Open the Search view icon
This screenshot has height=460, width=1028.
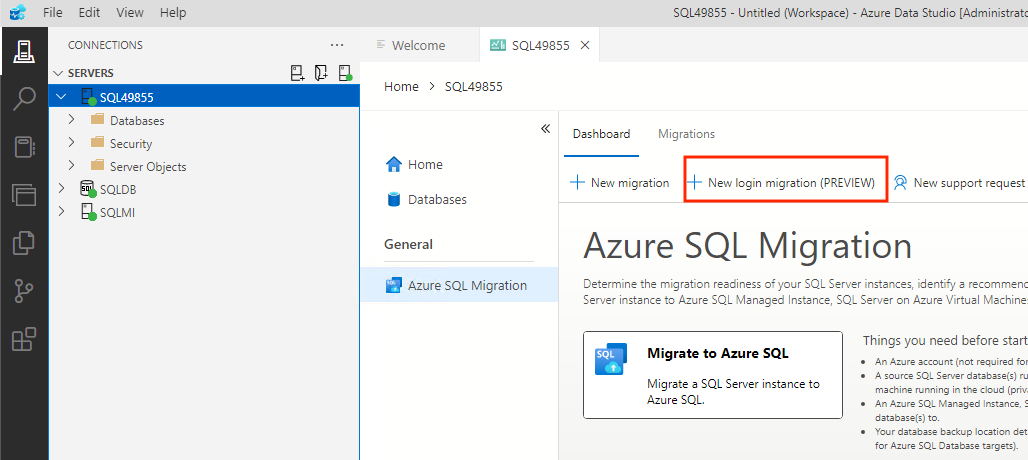(x=24, y=99)
